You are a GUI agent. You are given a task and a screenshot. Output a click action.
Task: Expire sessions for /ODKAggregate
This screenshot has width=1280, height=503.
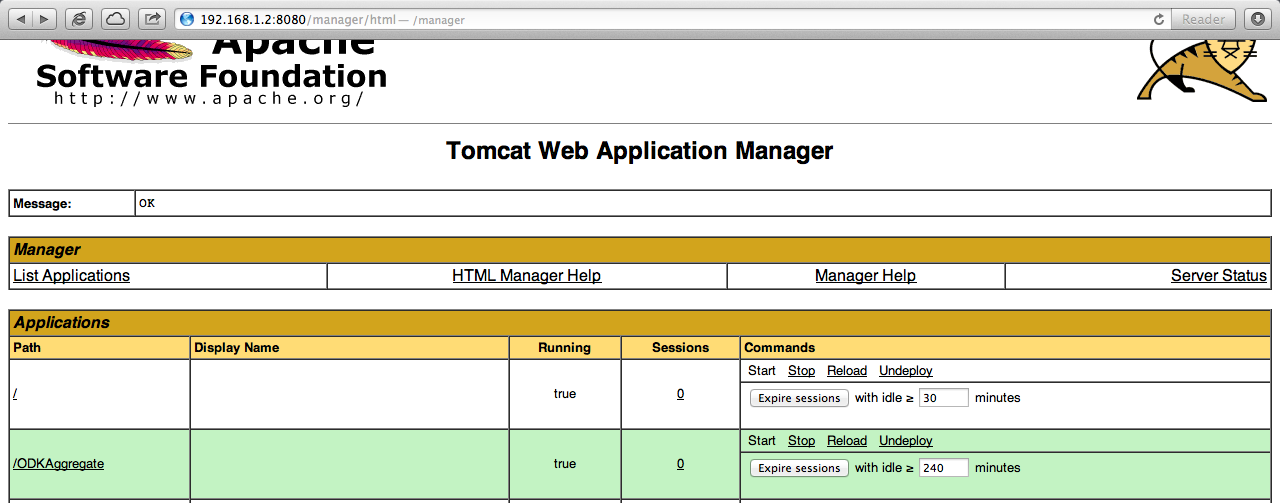tap(799, 468)
